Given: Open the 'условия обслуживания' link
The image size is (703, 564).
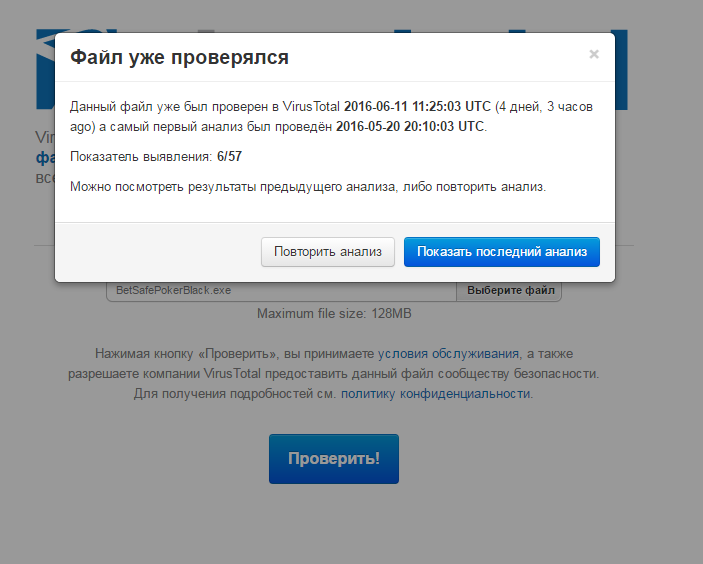Looking at the screenshot, I should point(448,354).
